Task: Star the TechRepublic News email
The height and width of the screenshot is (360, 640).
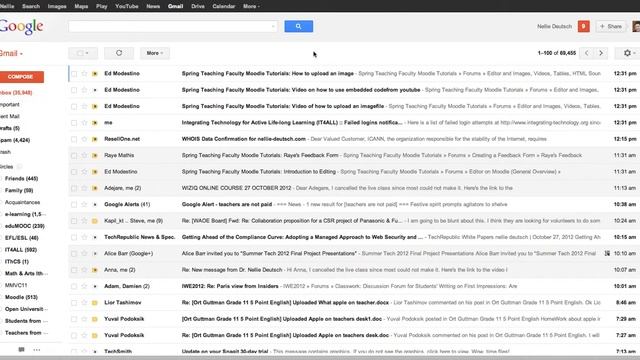Action: tap(84, 237)
